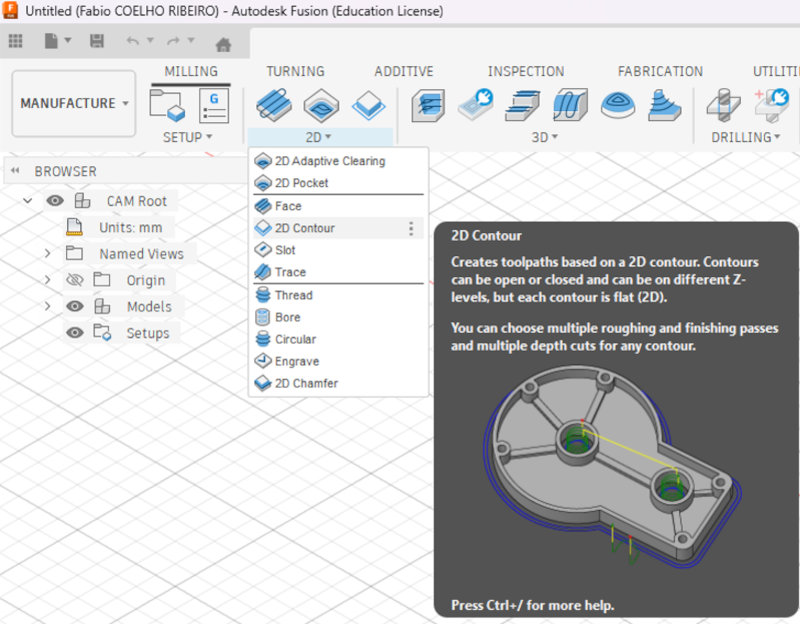Choose Circular from the 2D menu

click(x=338, y=339)
